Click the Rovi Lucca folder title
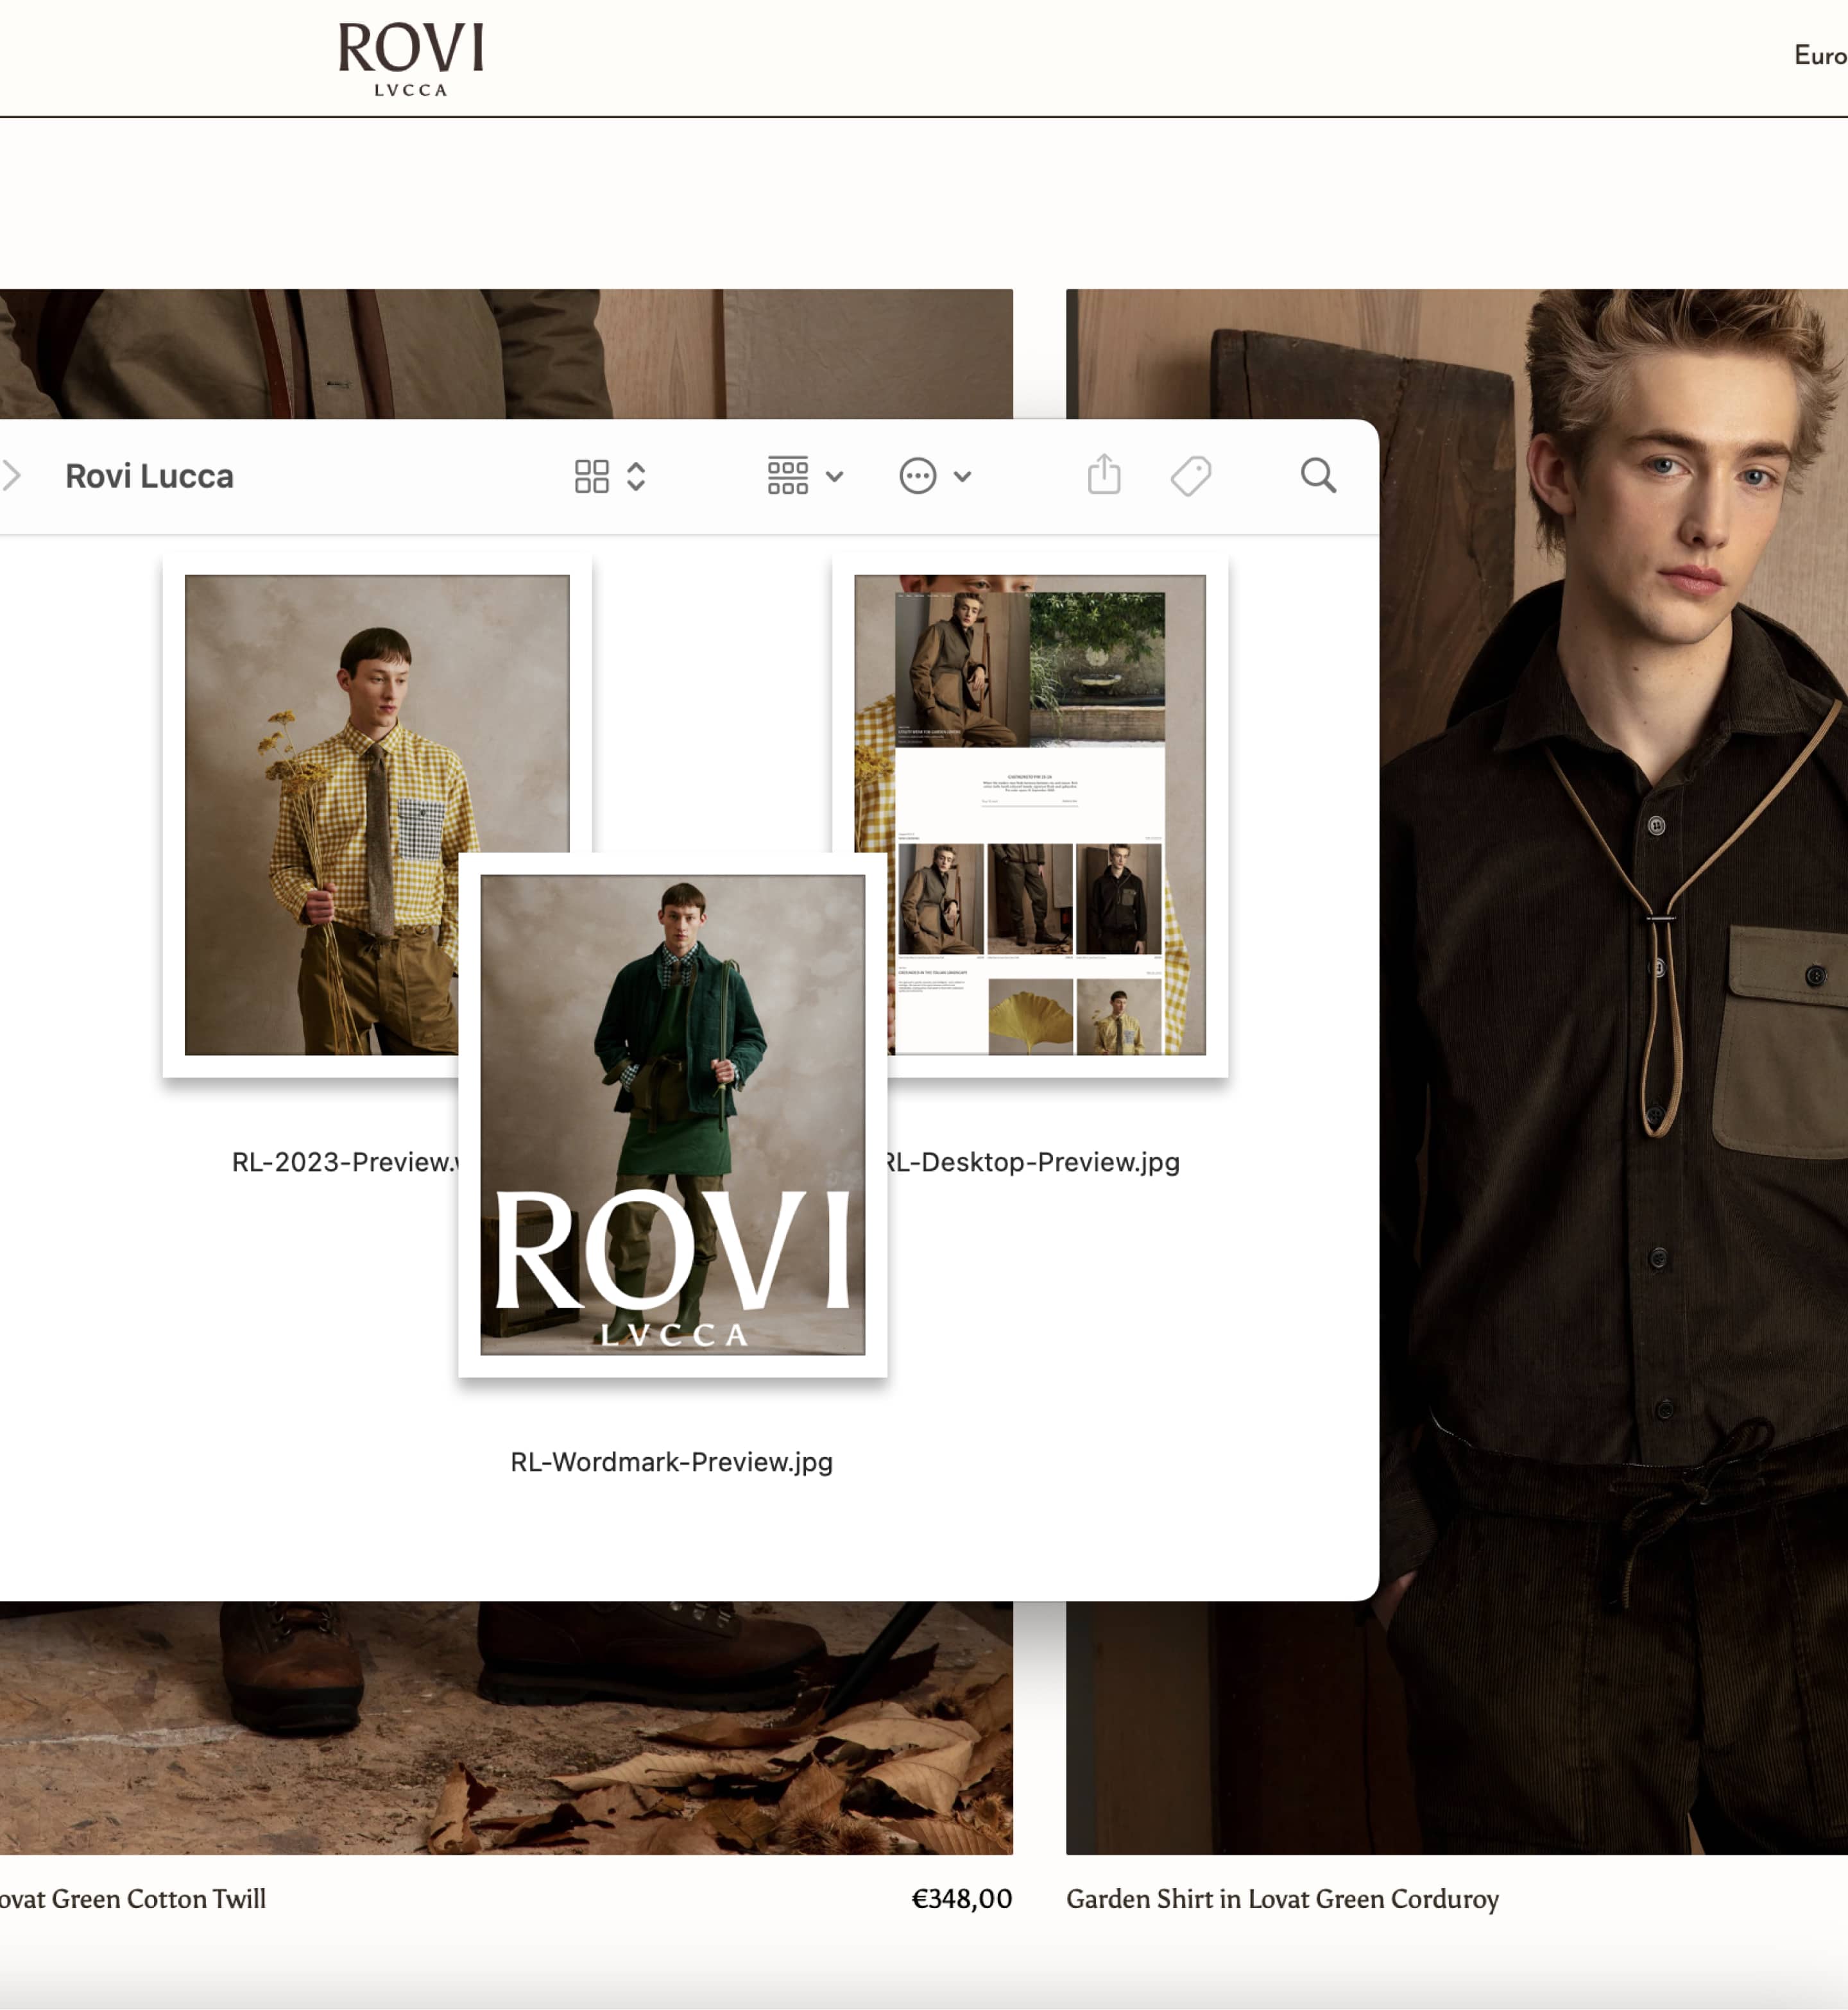 click(x=149, y=476)
